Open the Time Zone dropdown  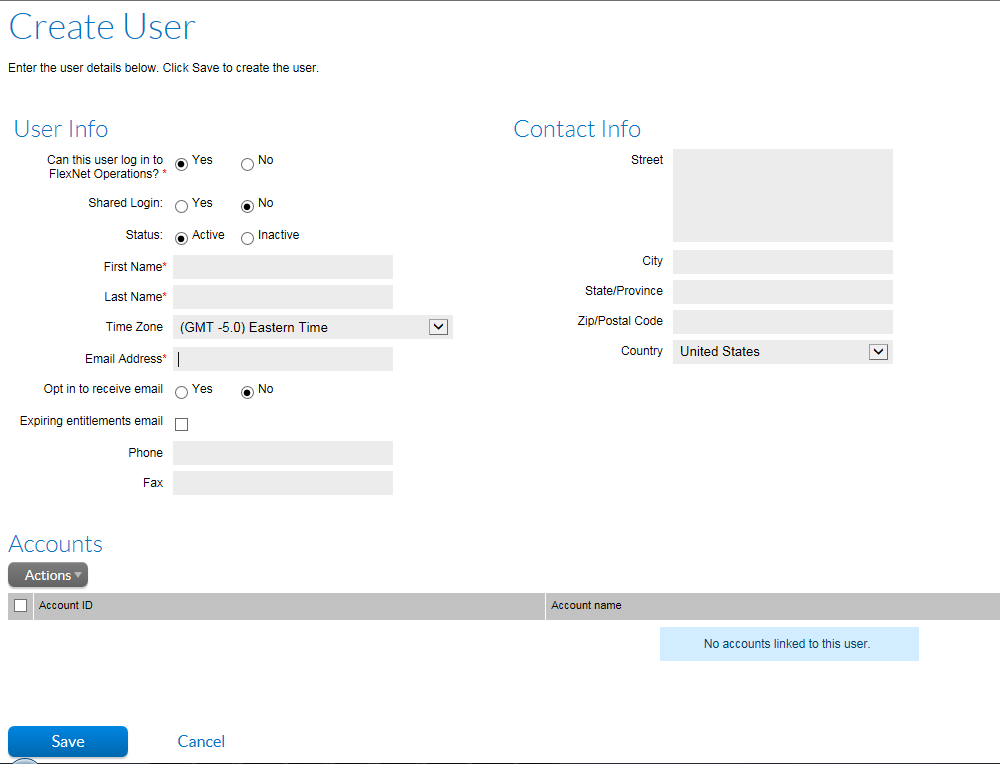[437, 327]
